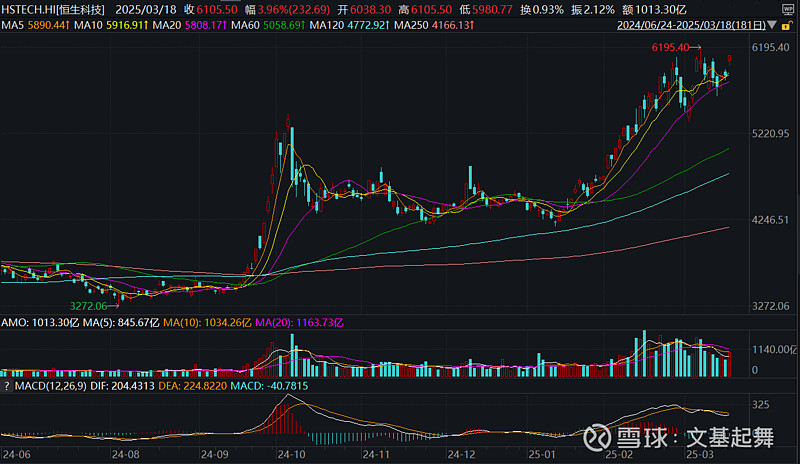Click the MACD(12,26,9) indicator title

(51, 386)
